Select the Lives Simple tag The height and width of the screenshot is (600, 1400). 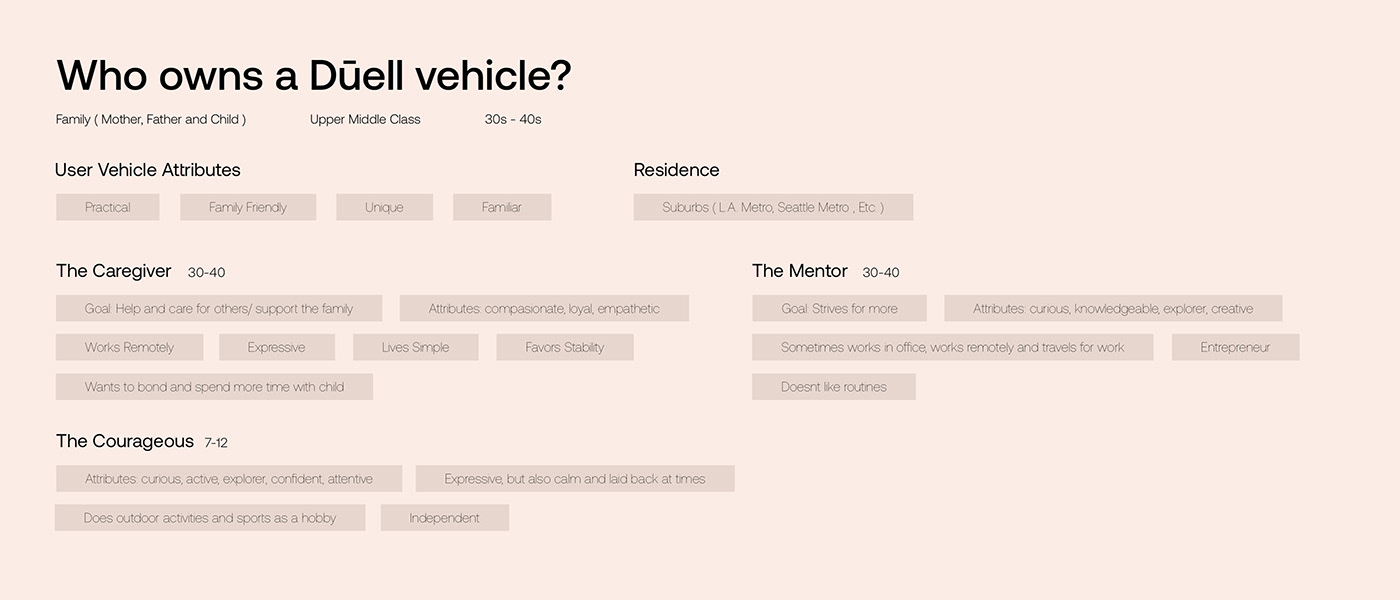tap(415, 347)
